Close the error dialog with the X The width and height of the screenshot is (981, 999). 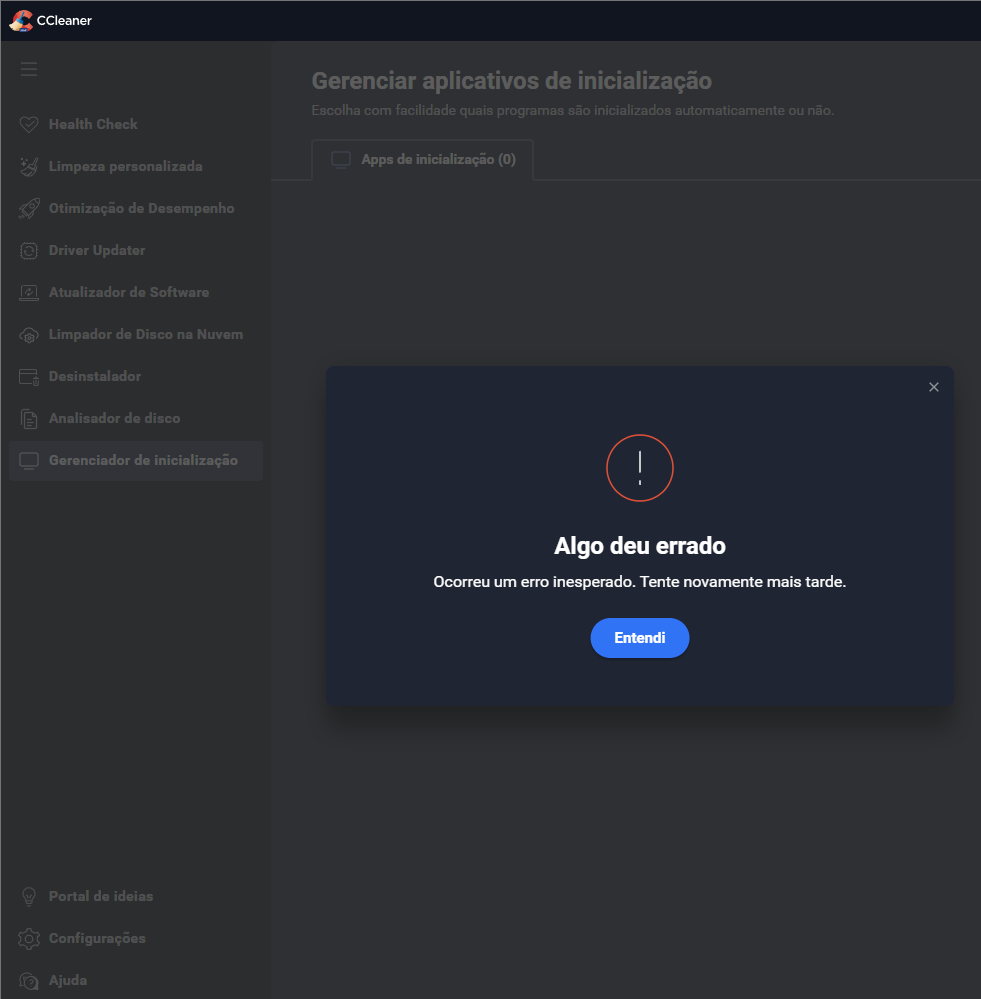point(934,387)
